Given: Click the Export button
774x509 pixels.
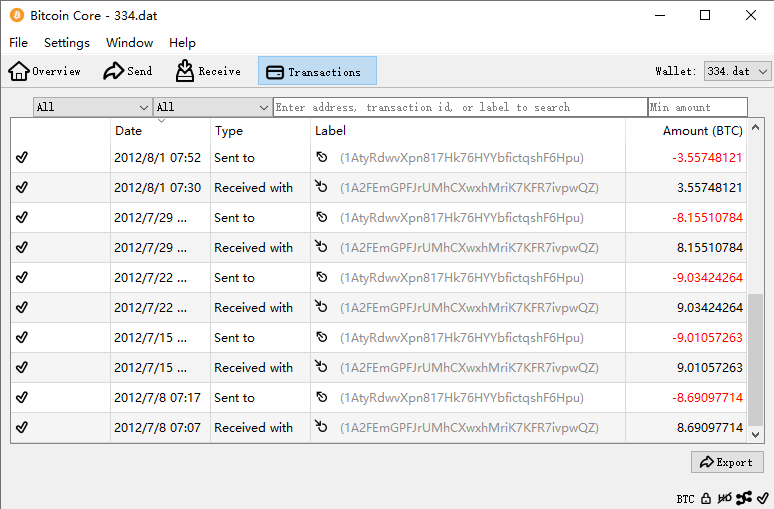Looking at the screenshot, I should pos(727,462).
